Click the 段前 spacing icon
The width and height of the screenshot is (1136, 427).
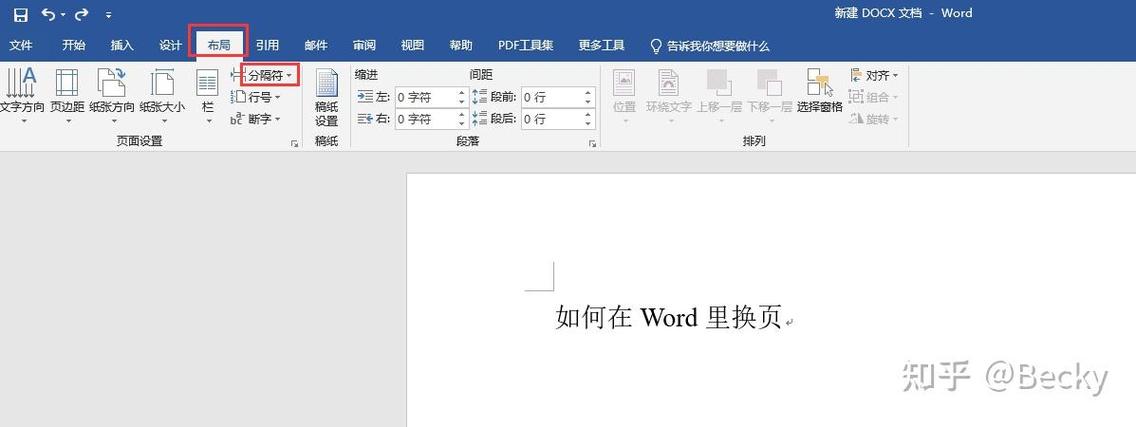pos(480,97)
